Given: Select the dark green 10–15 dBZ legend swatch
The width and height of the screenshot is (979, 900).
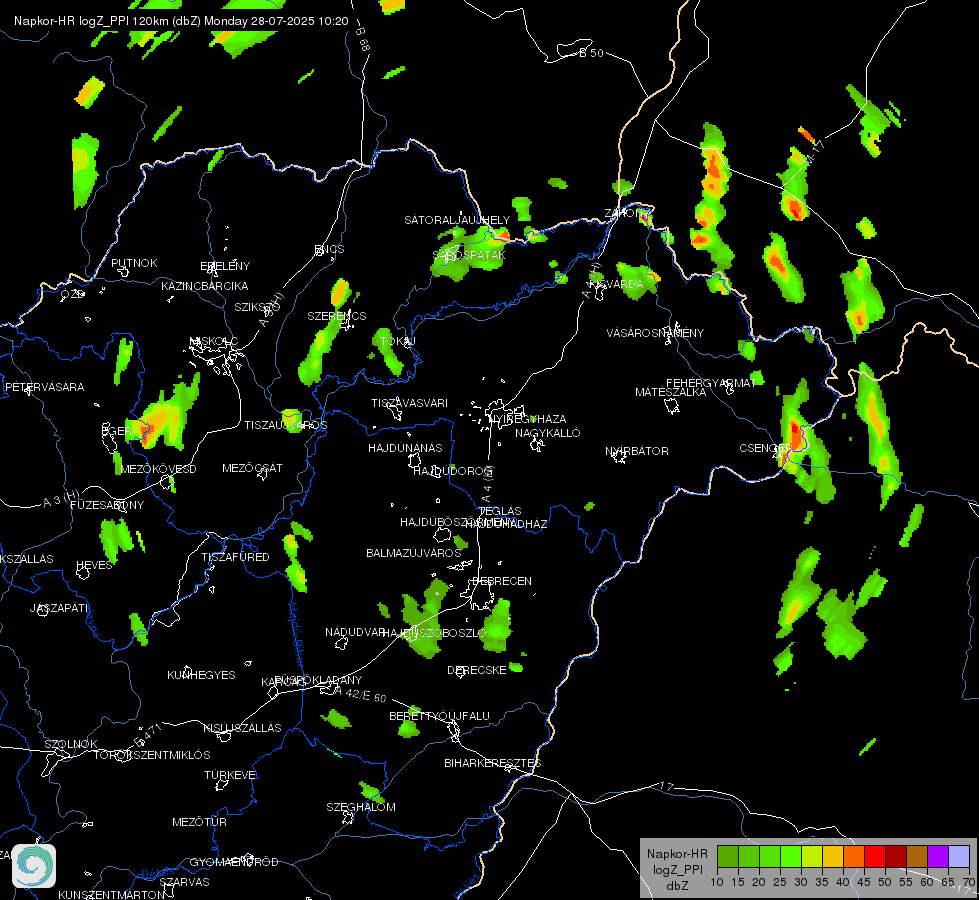Looking at the screenshot, I should point(727,857).
